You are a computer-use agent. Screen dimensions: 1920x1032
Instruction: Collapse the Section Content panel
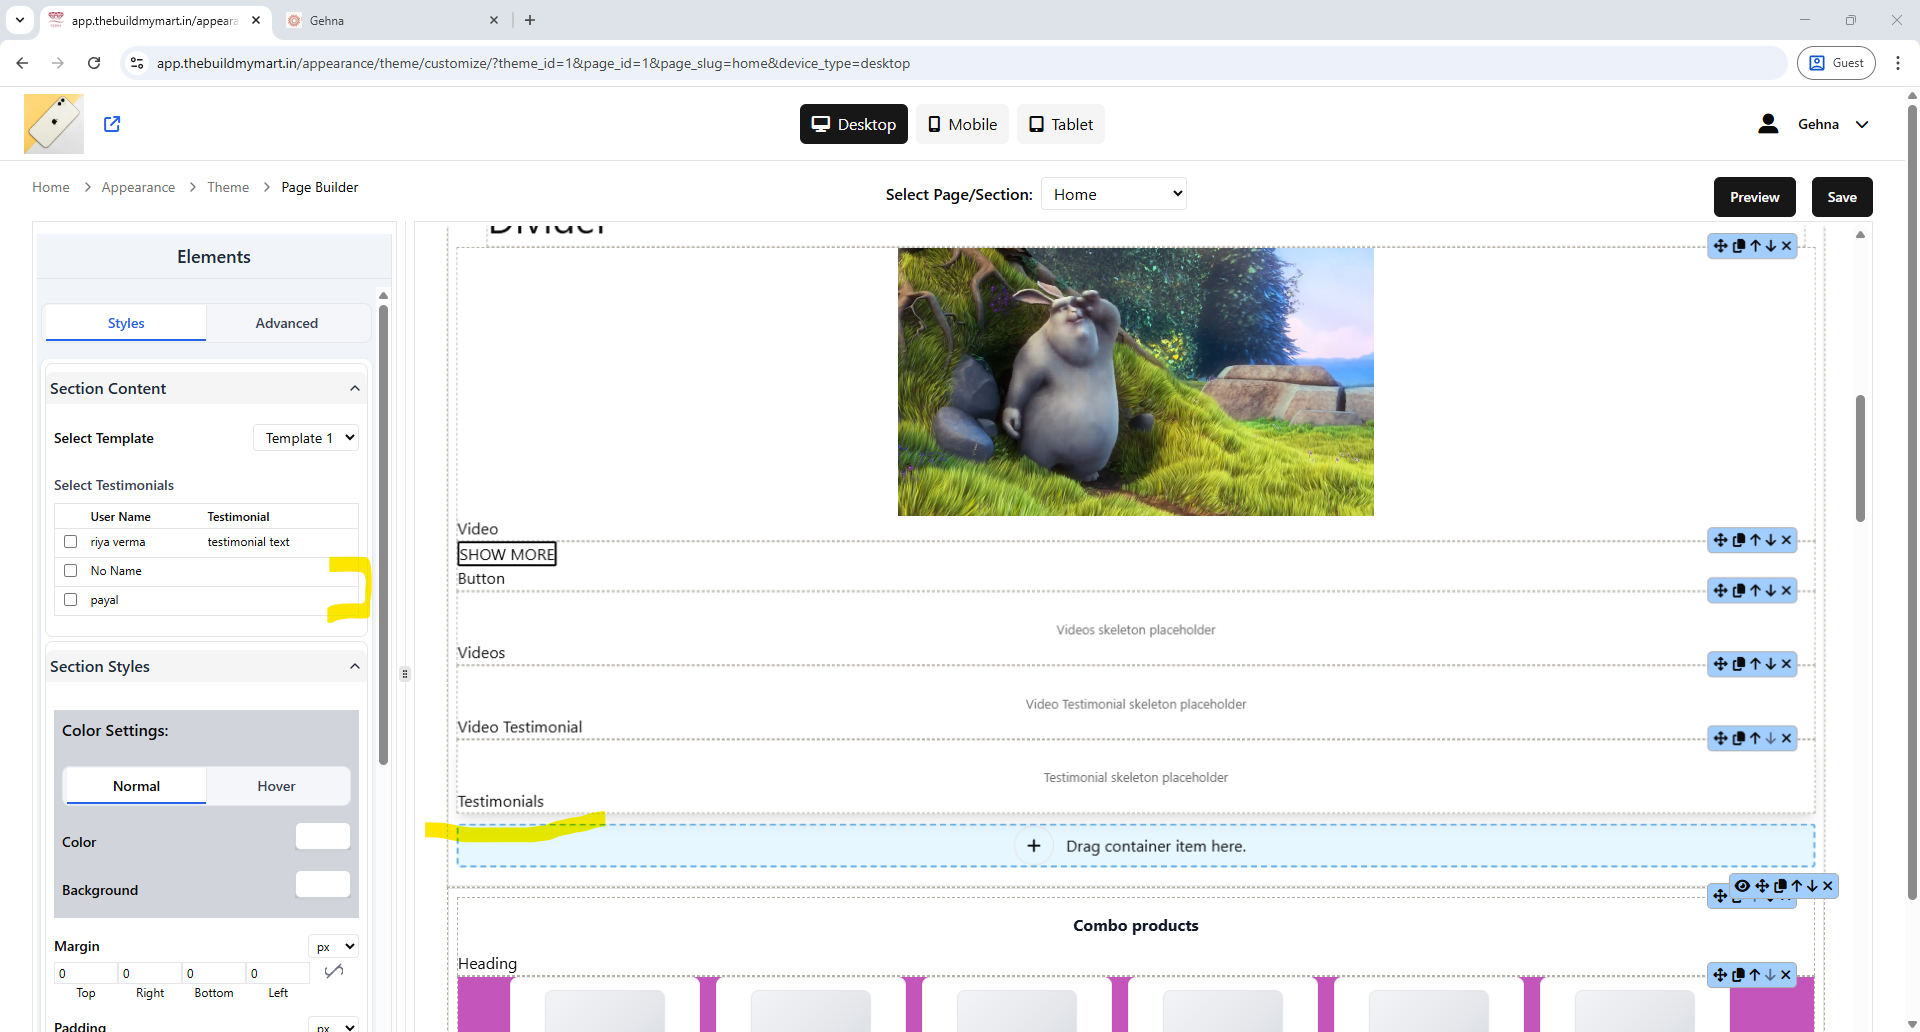point(355,388)
